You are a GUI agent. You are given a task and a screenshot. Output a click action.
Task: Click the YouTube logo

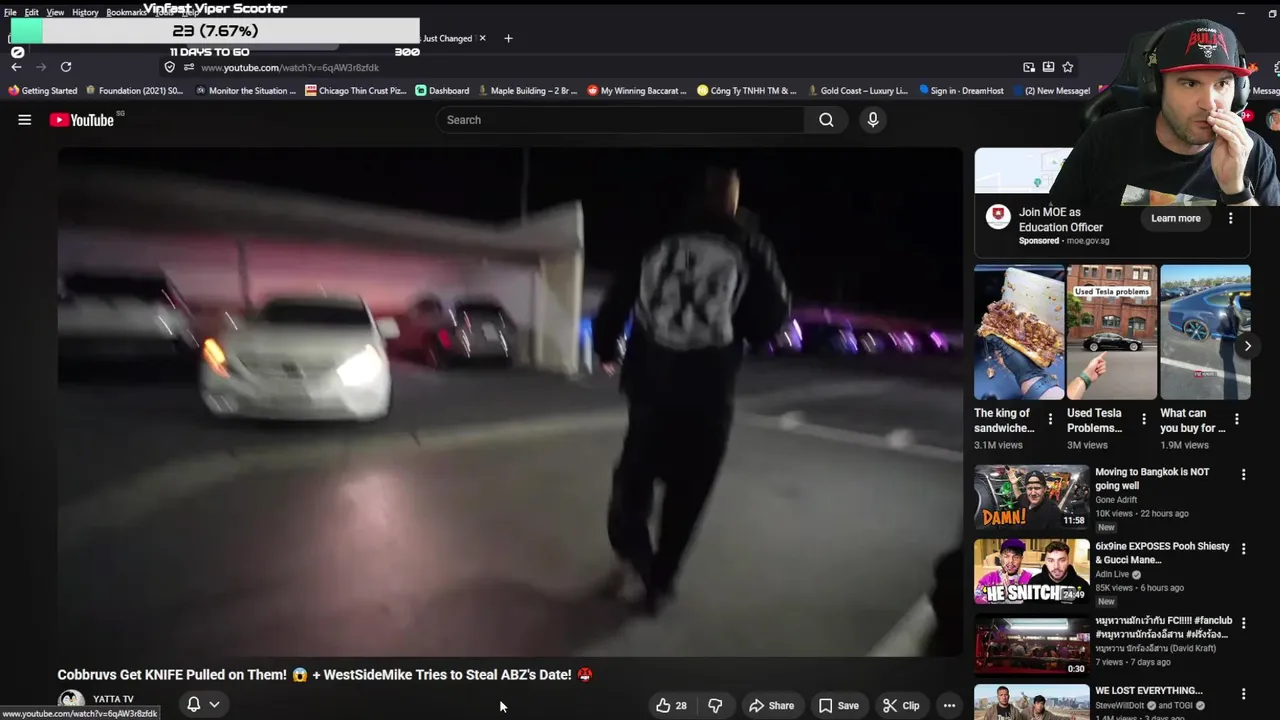[82, 120]
